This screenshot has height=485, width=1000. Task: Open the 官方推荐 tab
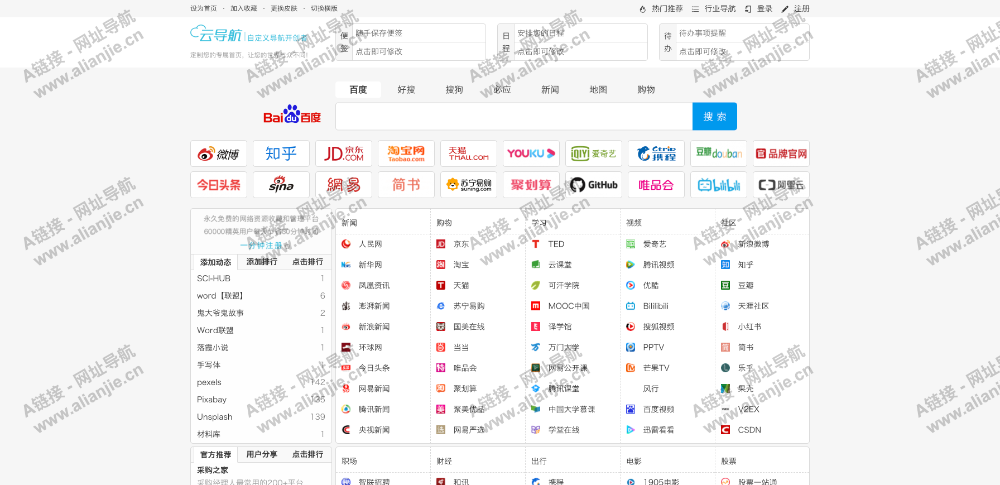click(215, 454)
